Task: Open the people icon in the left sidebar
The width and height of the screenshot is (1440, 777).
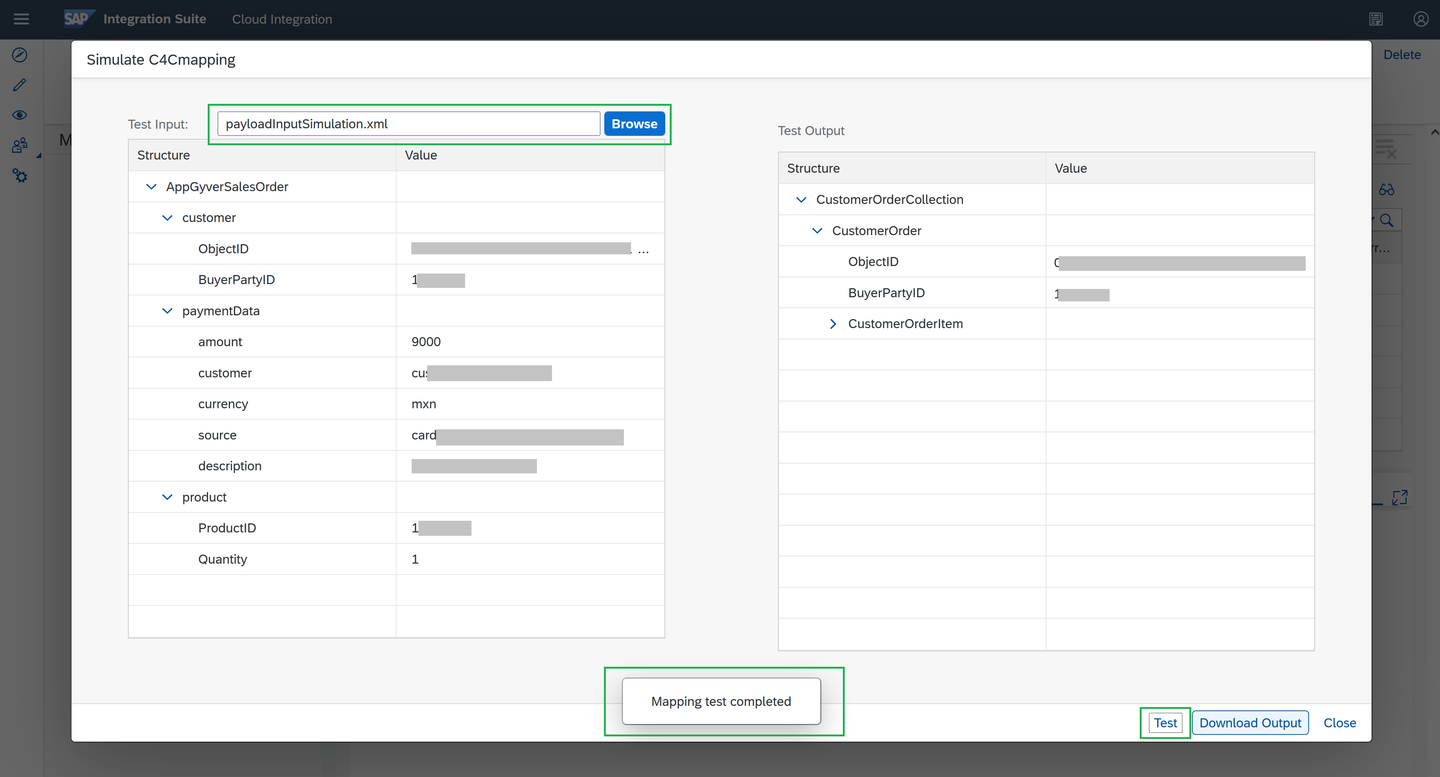Action: [x=20, y=146]
